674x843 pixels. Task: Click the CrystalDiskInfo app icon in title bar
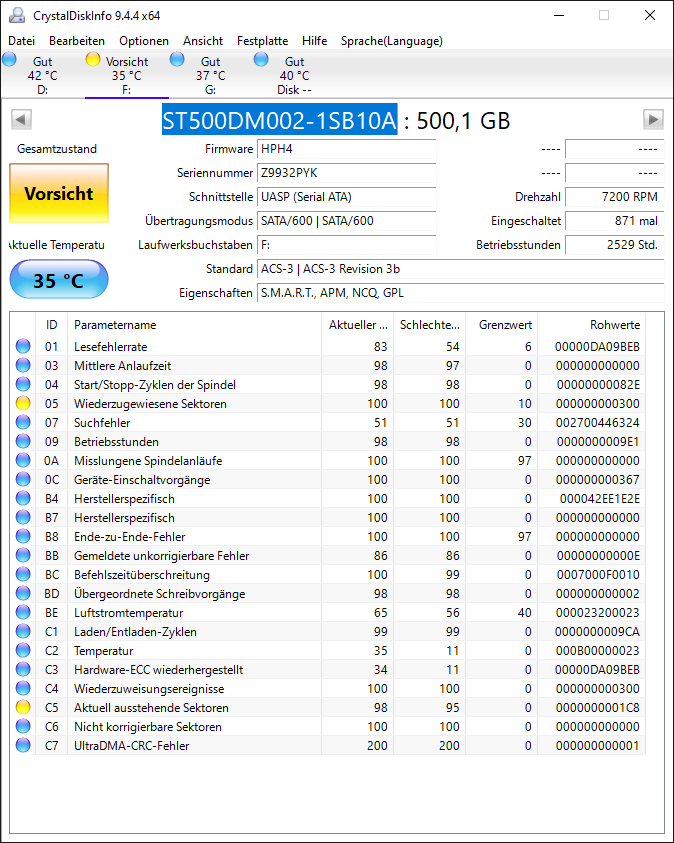[x=17, y=16]
